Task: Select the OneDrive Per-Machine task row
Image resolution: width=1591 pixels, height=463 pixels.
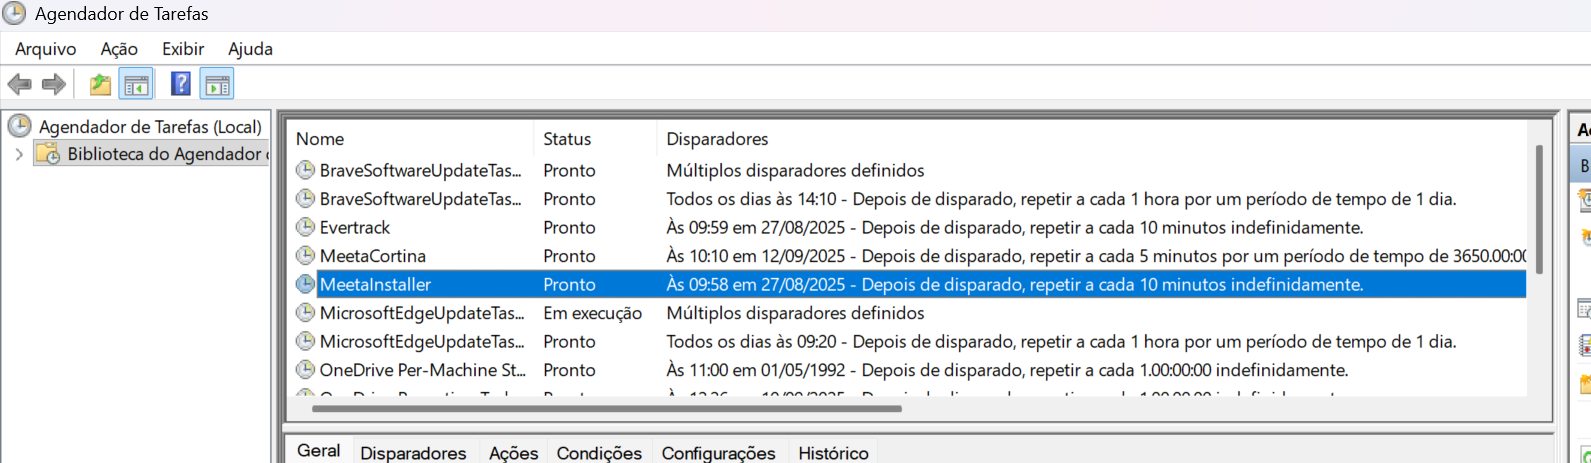Action: click(422, 370)
